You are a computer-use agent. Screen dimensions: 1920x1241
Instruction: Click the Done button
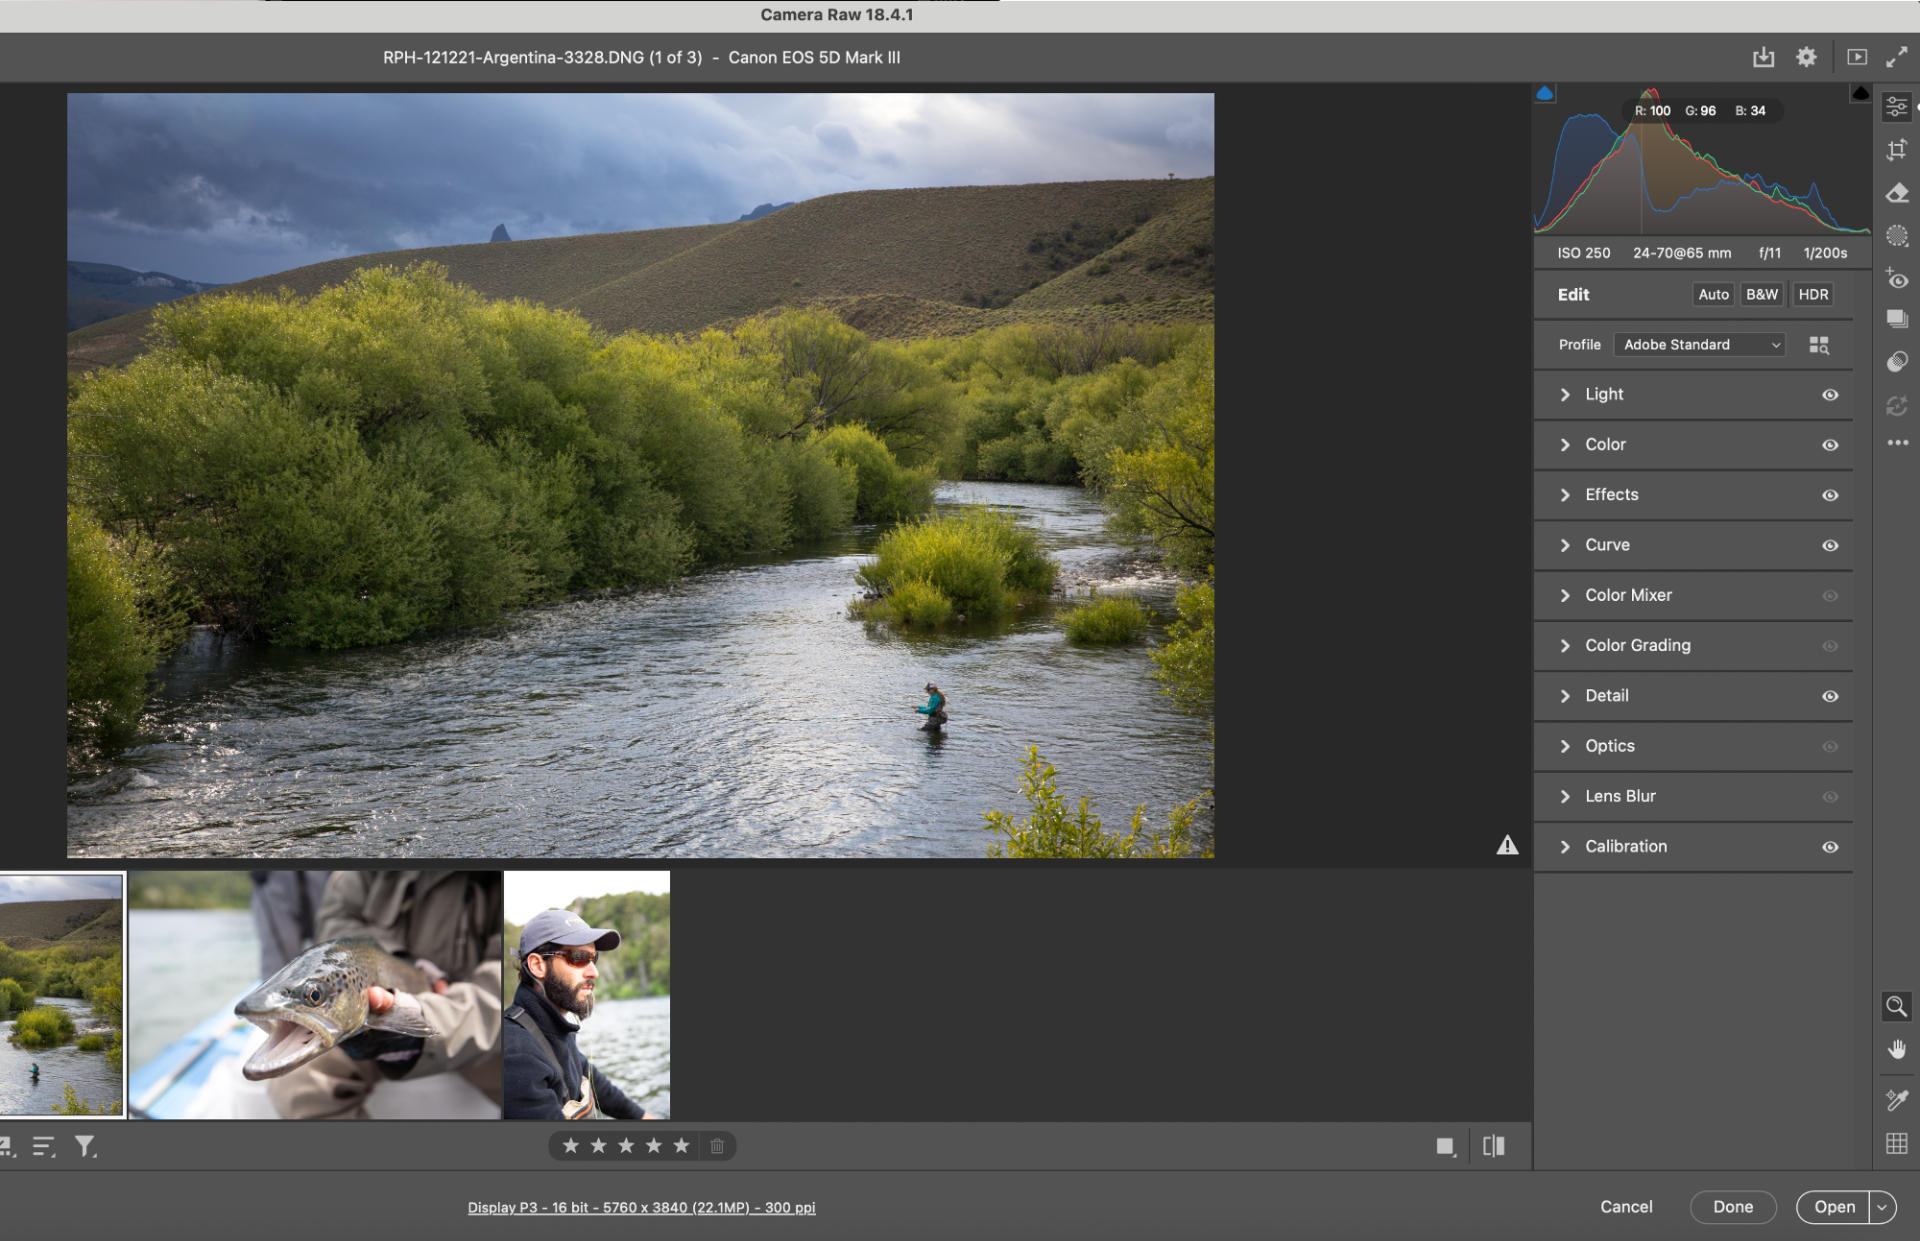[x=1733, y=1207]
